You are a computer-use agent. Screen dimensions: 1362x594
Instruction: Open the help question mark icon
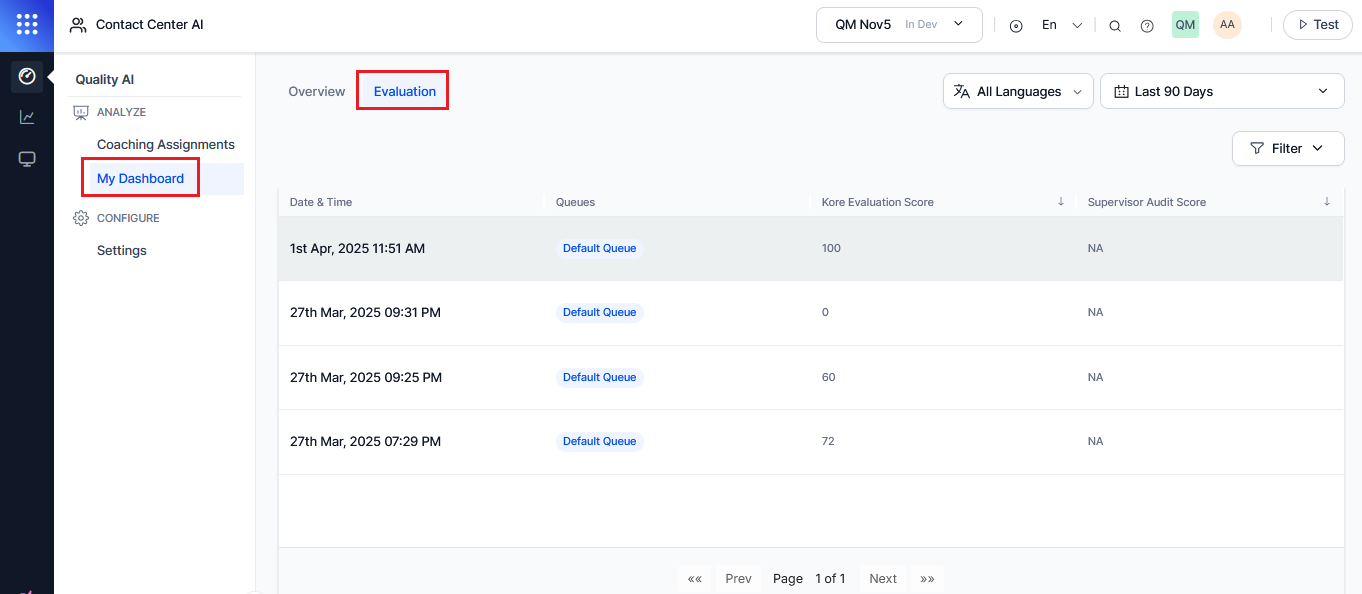pyautogui.click(x=1147, y=26)
